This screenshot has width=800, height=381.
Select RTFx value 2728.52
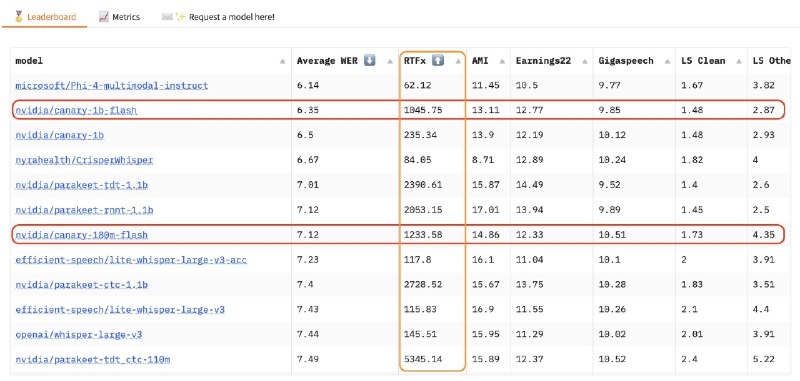click(x=423, y=285)
